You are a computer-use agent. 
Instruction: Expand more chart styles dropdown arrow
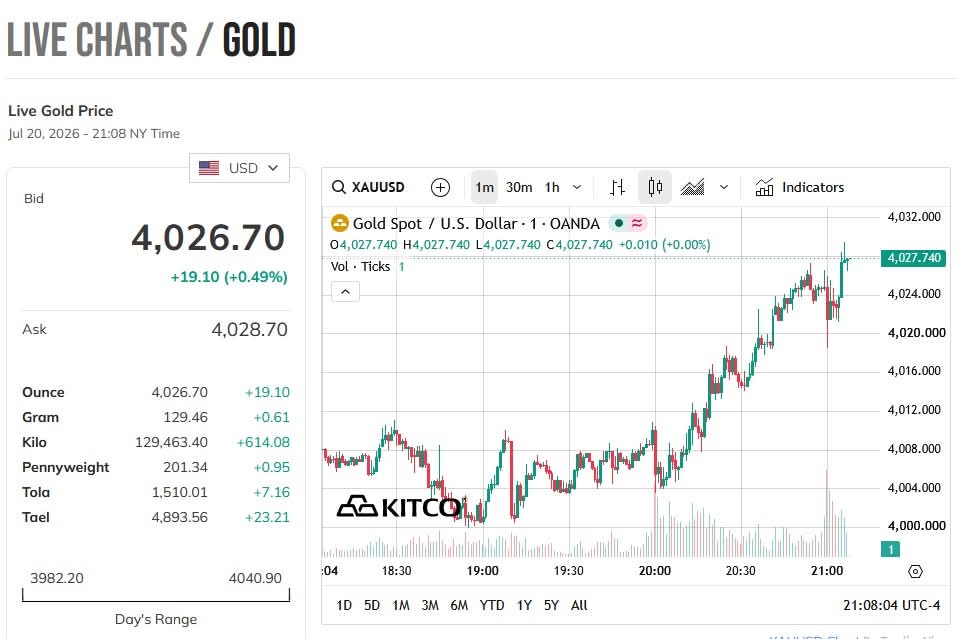(724, 187)
